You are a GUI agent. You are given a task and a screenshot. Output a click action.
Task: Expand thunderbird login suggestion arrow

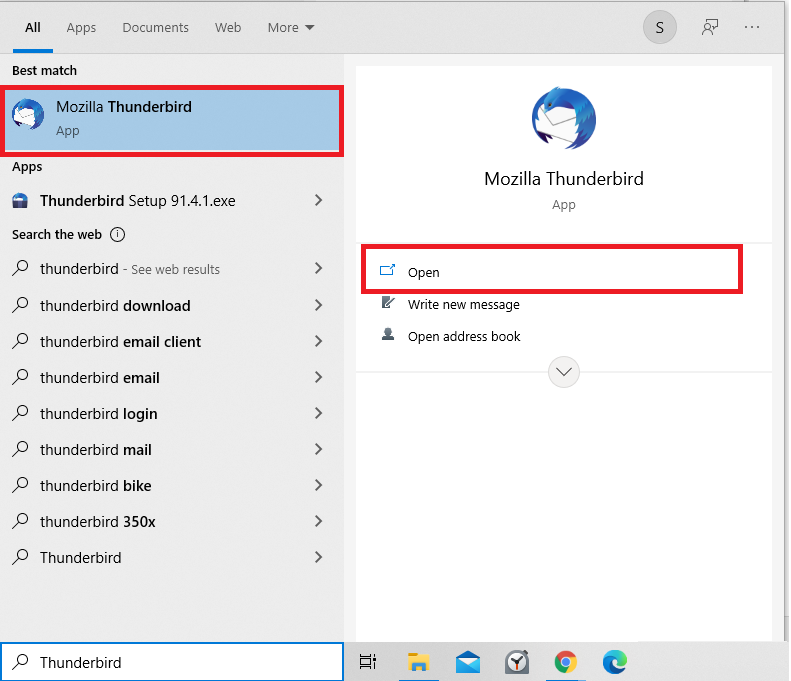318,414
